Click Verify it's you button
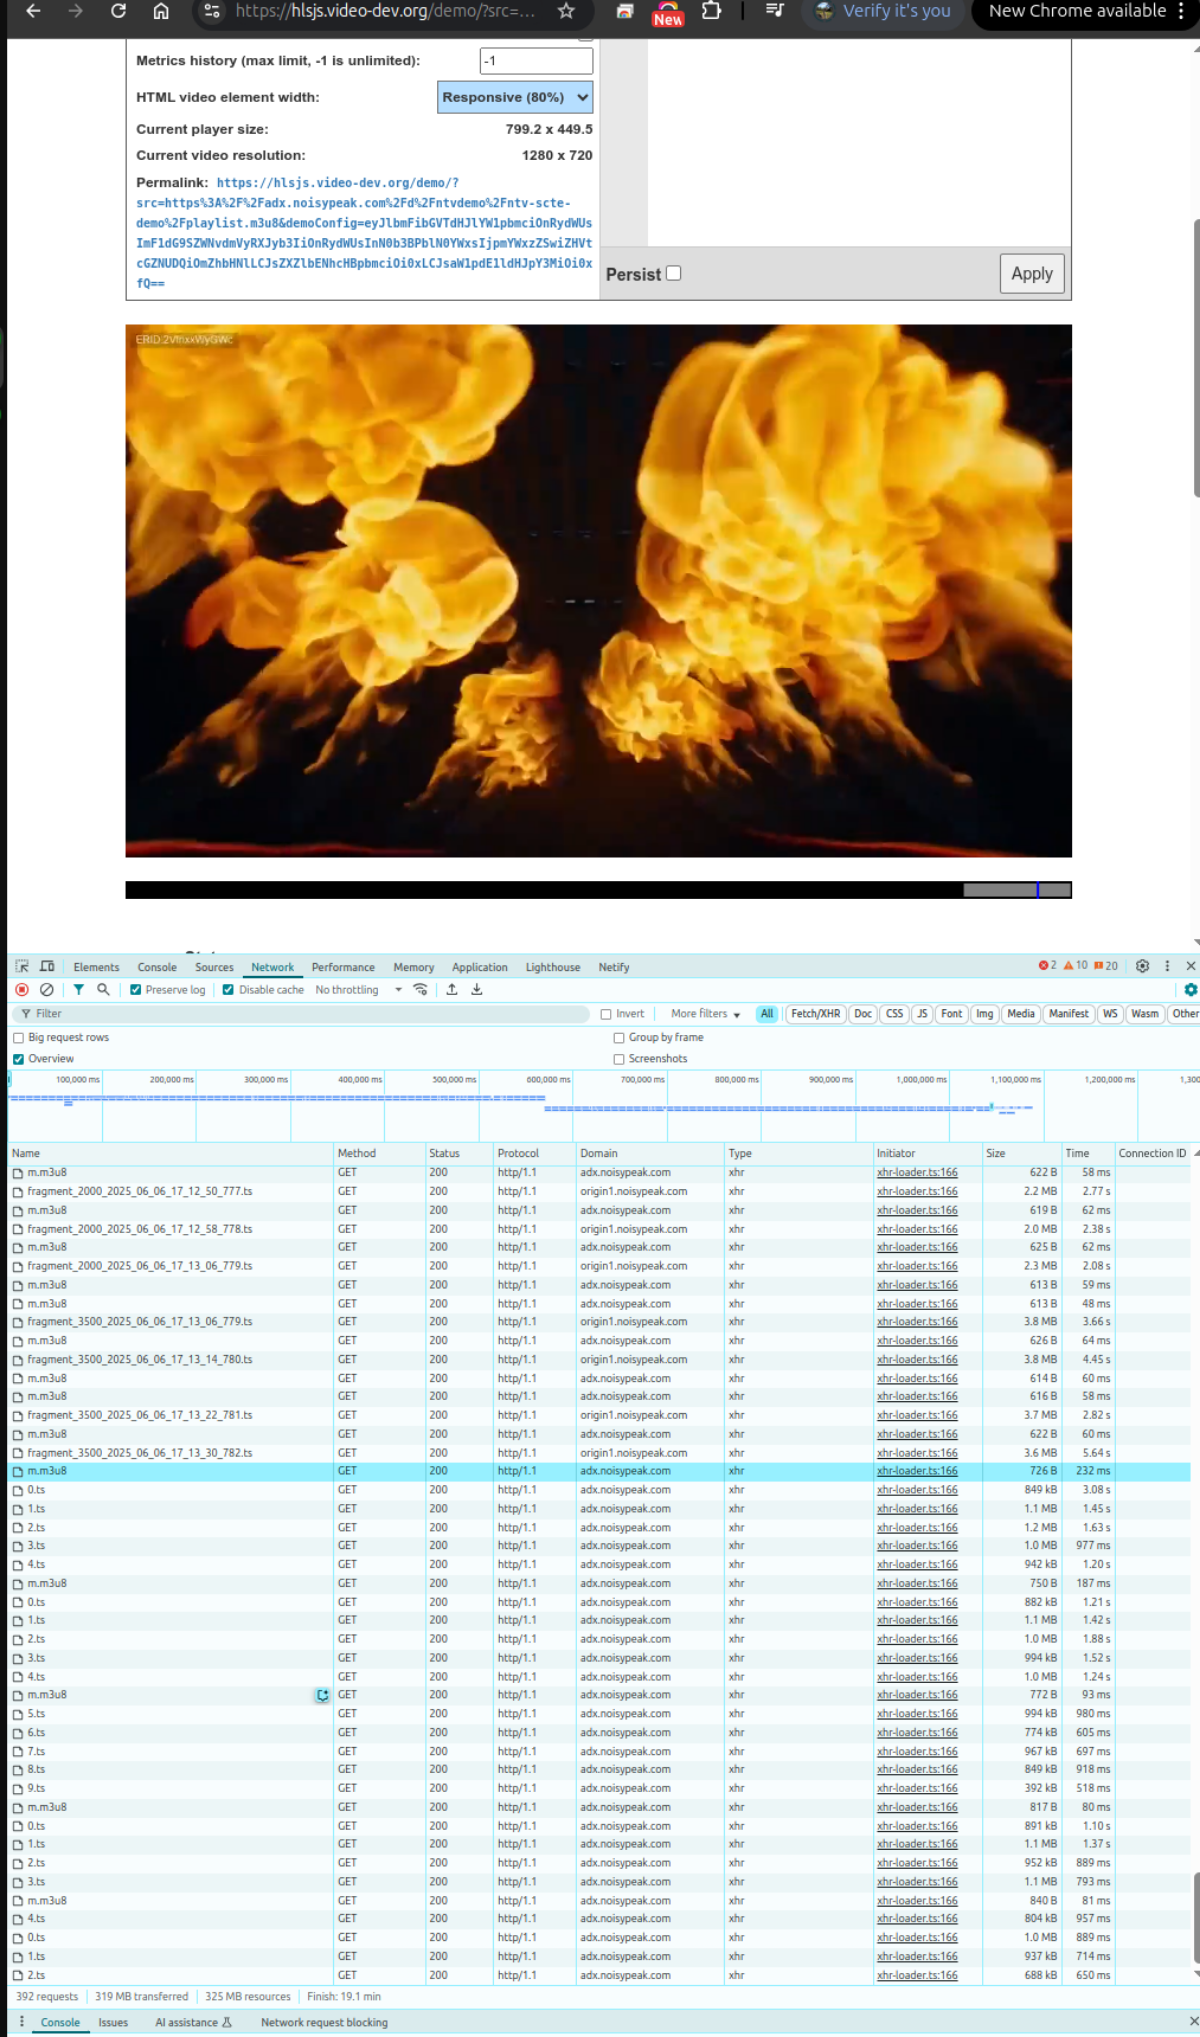This screenshot has width=1200, height=2037. [x=884, y=11]
